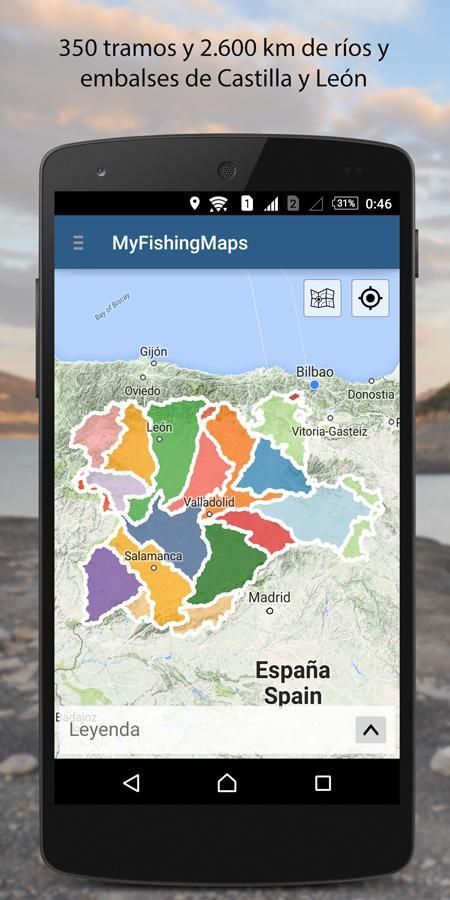Viewport: 450px width, 900px height.
Task: Center map on my location target icon
Action: tap(370, 298)
